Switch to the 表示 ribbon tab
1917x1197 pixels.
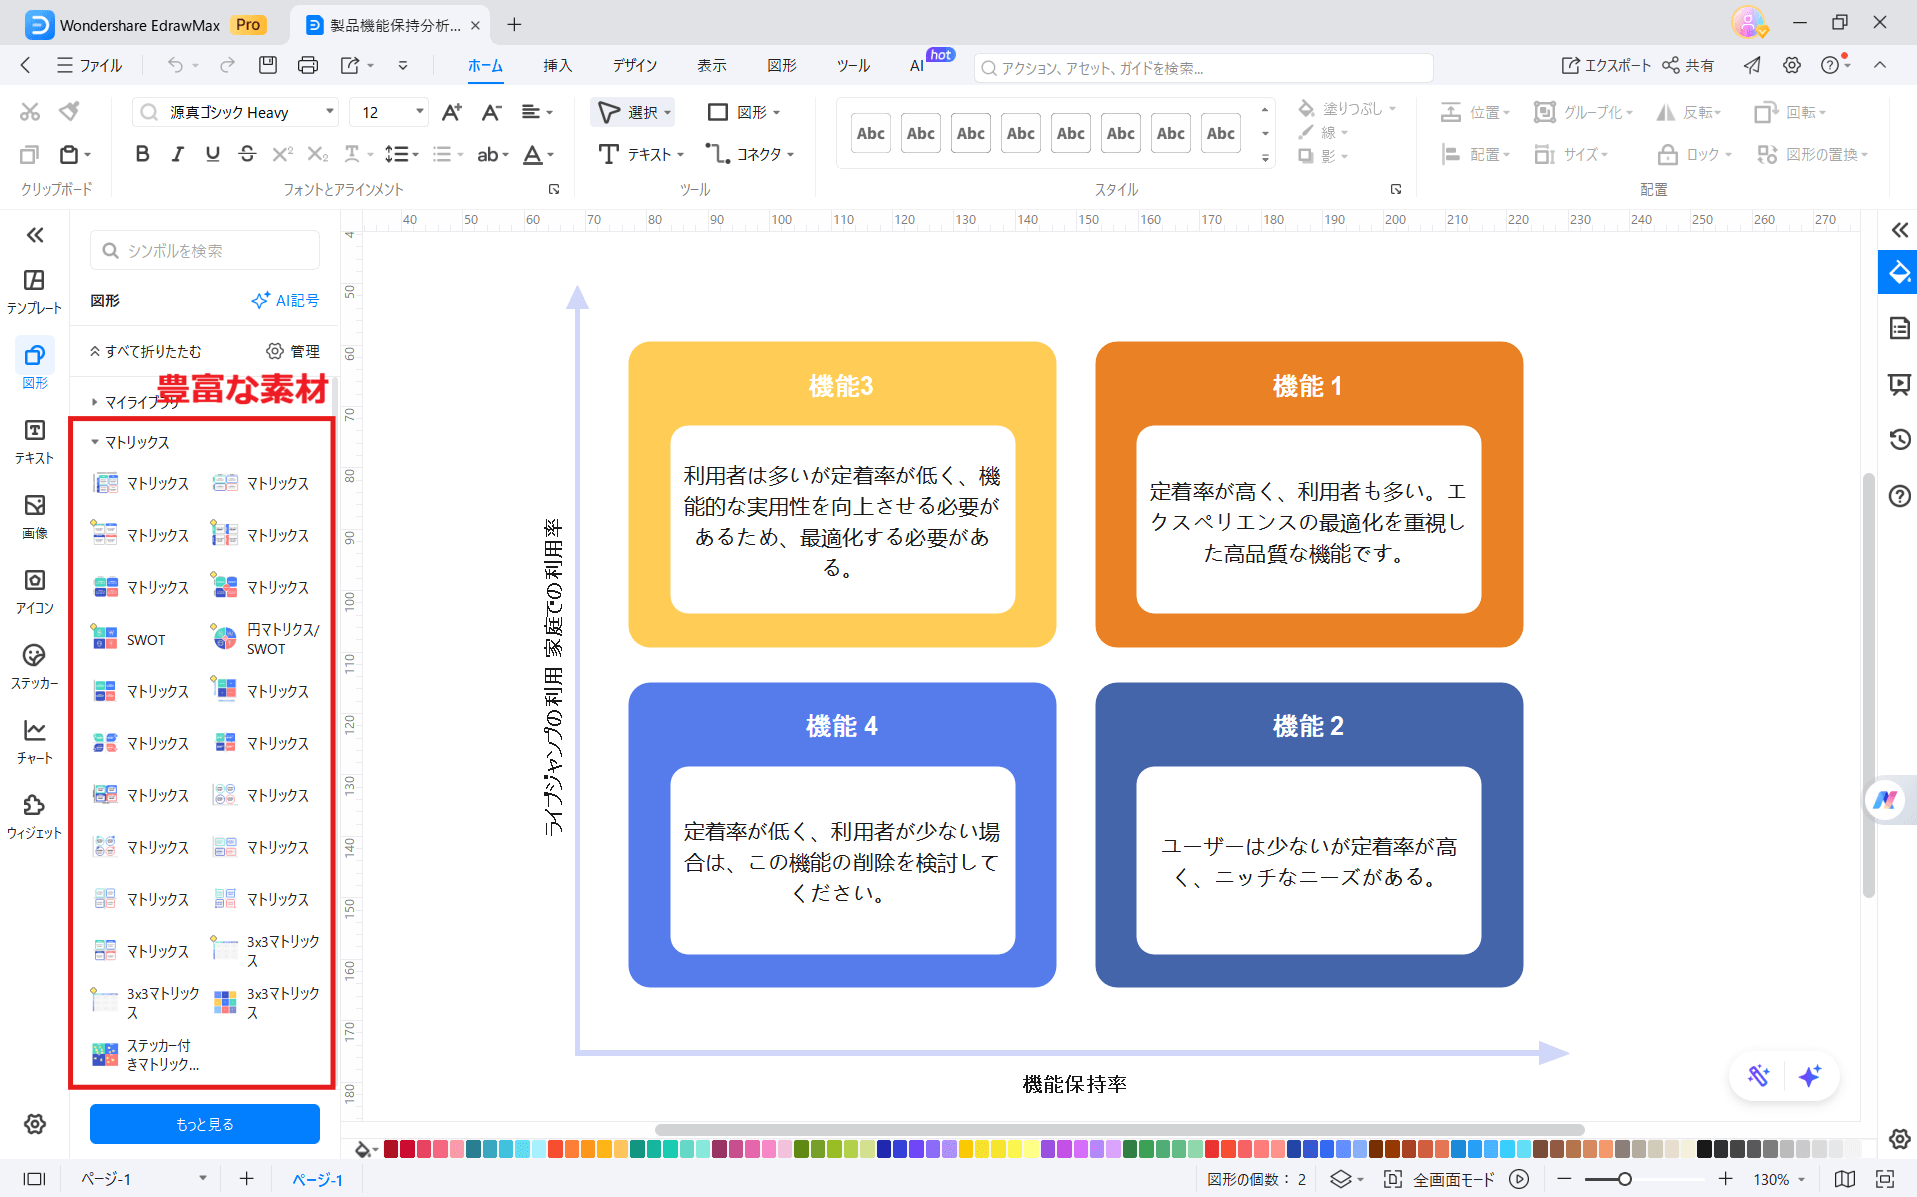click(712, 65)
